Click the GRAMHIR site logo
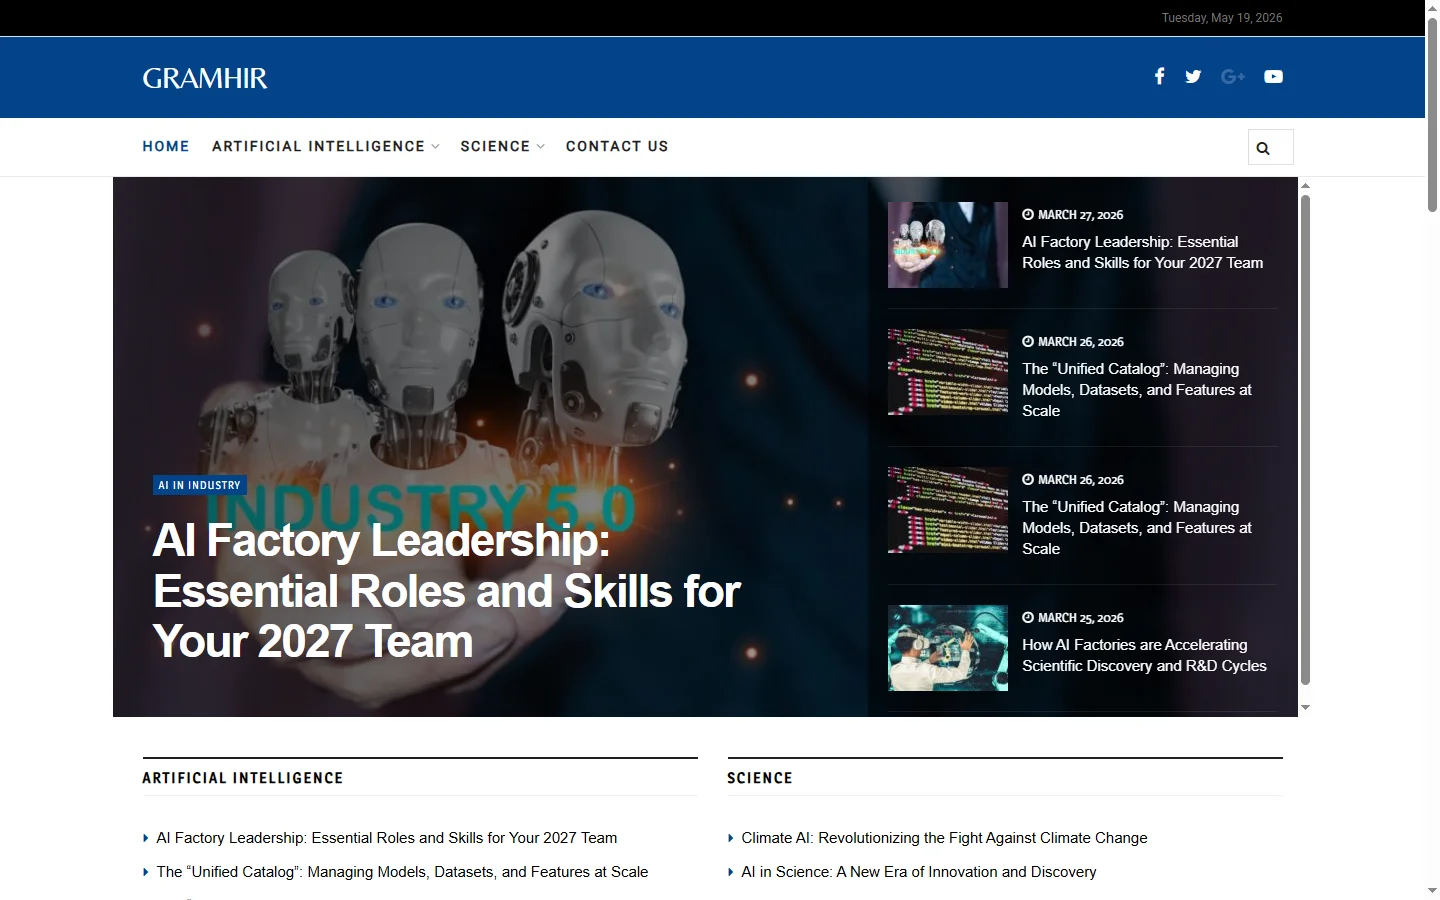Viewport: 1440px width, 900px height. click(205, 78)
